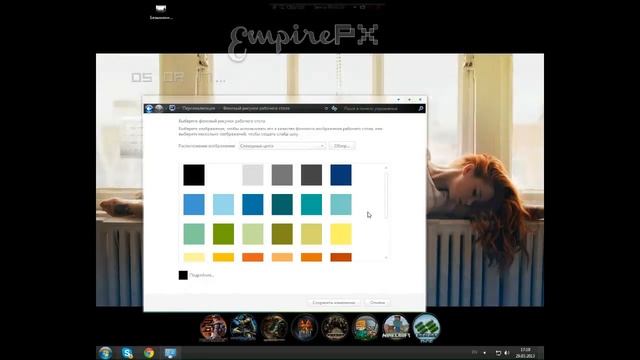
Task: Pick the dark teal swatch
Action: 282,204
